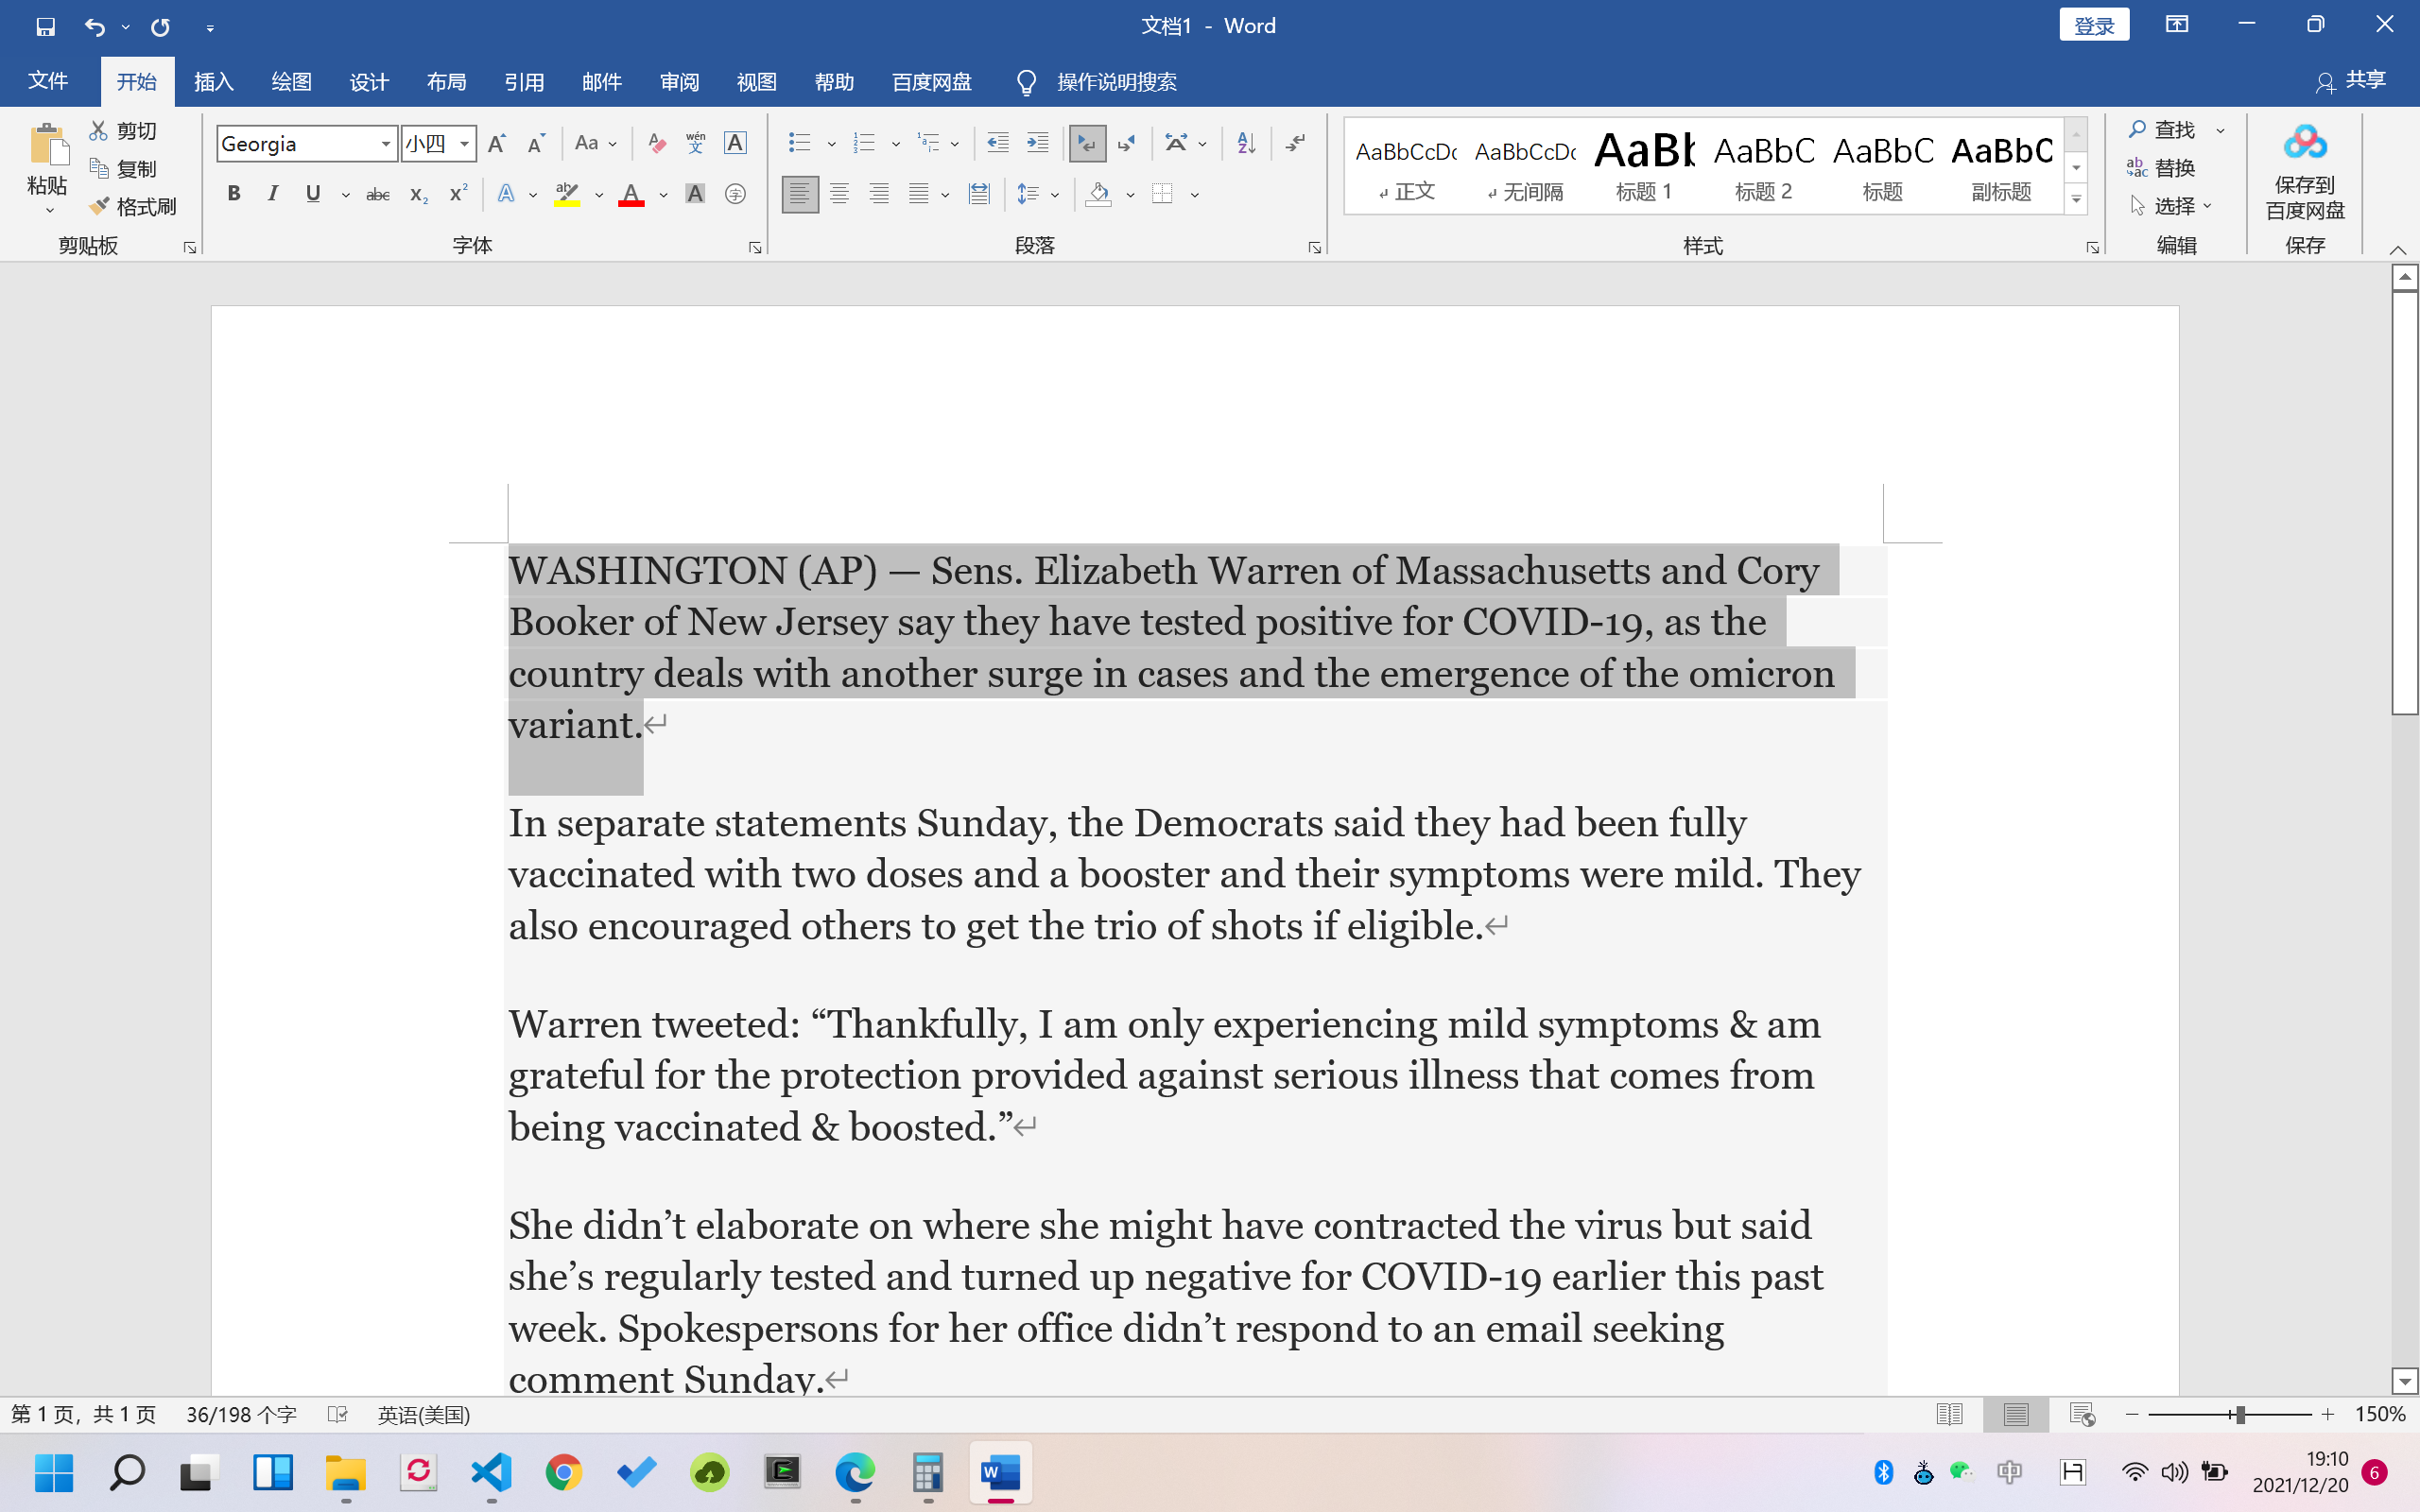Expand the styles gallery more arrow
This screenshot has height=1512, width=2420.
coord(2076,199)
